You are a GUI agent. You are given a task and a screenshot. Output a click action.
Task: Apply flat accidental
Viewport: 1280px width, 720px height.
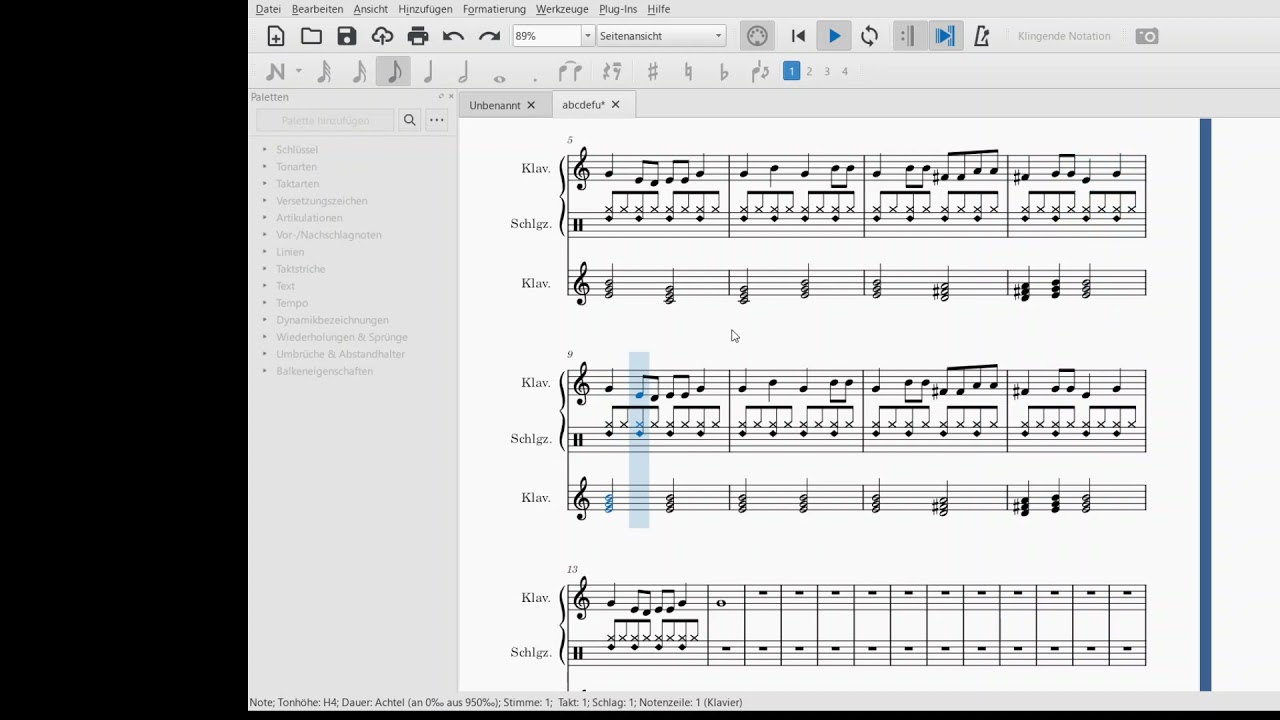[x=724, y=72]
